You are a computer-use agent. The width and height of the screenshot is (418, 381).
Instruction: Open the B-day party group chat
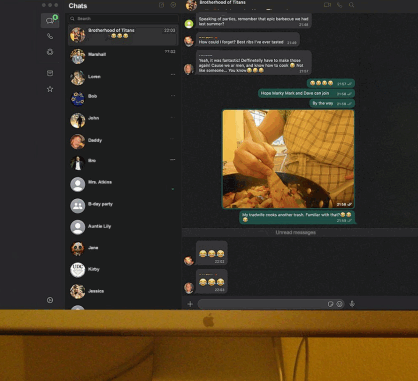pos(123,205)
